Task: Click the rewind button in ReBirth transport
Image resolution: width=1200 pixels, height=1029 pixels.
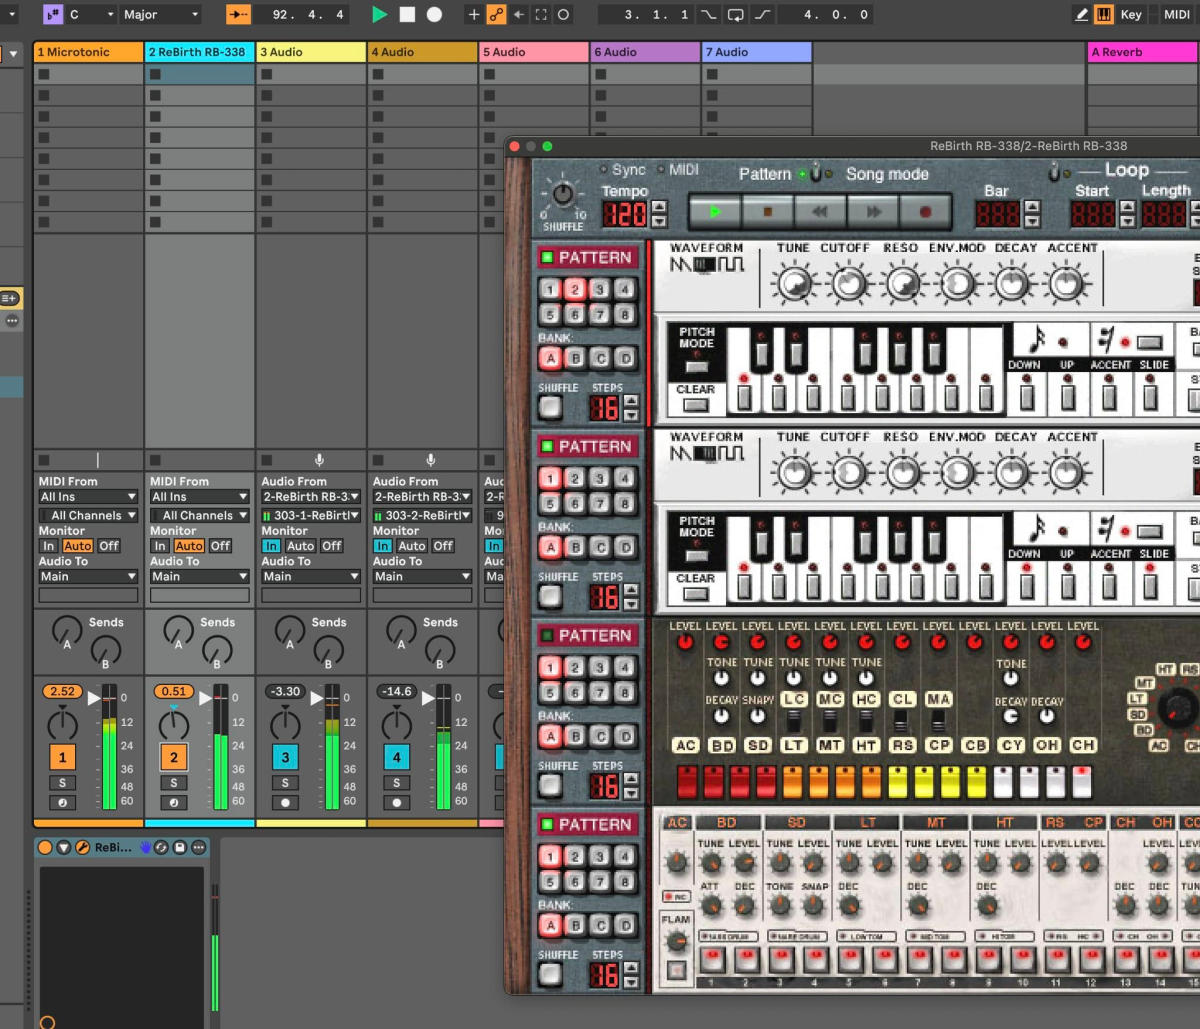Action: pos(820,212)
